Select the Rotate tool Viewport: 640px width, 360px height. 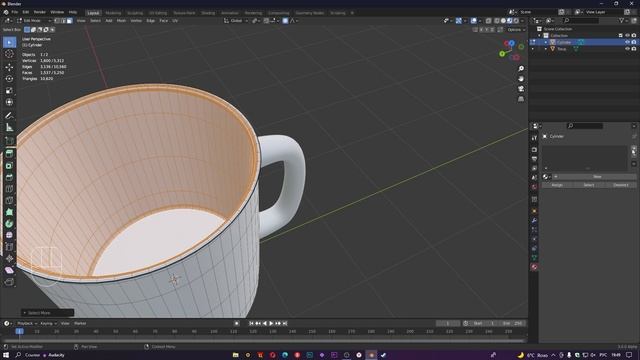[9, 78]
